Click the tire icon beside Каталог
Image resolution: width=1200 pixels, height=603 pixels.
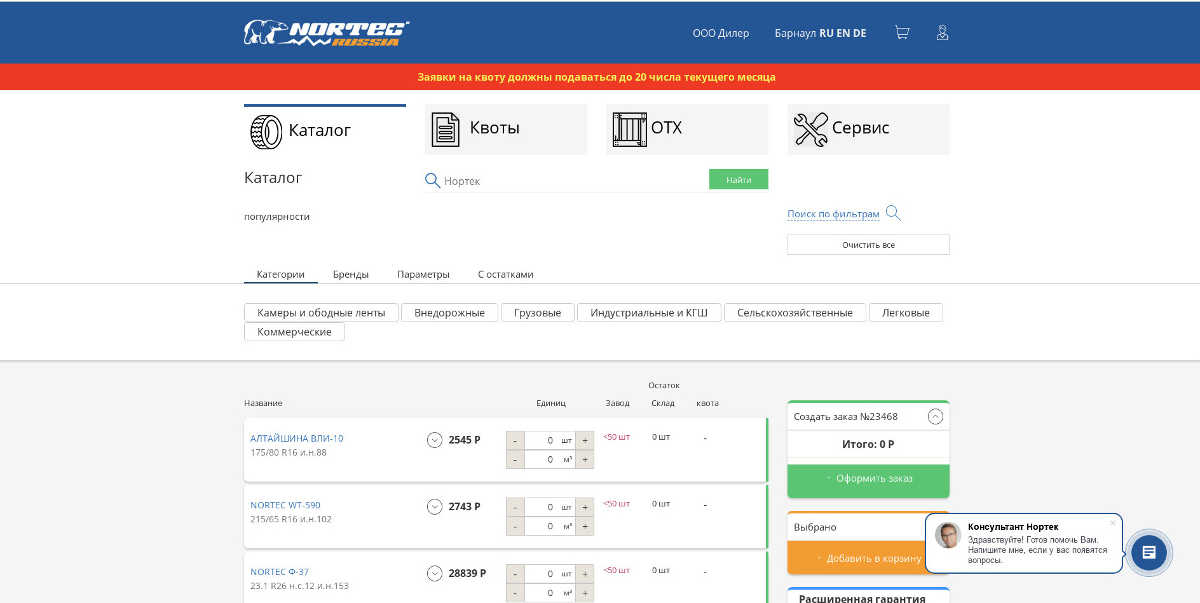(266, 130)
